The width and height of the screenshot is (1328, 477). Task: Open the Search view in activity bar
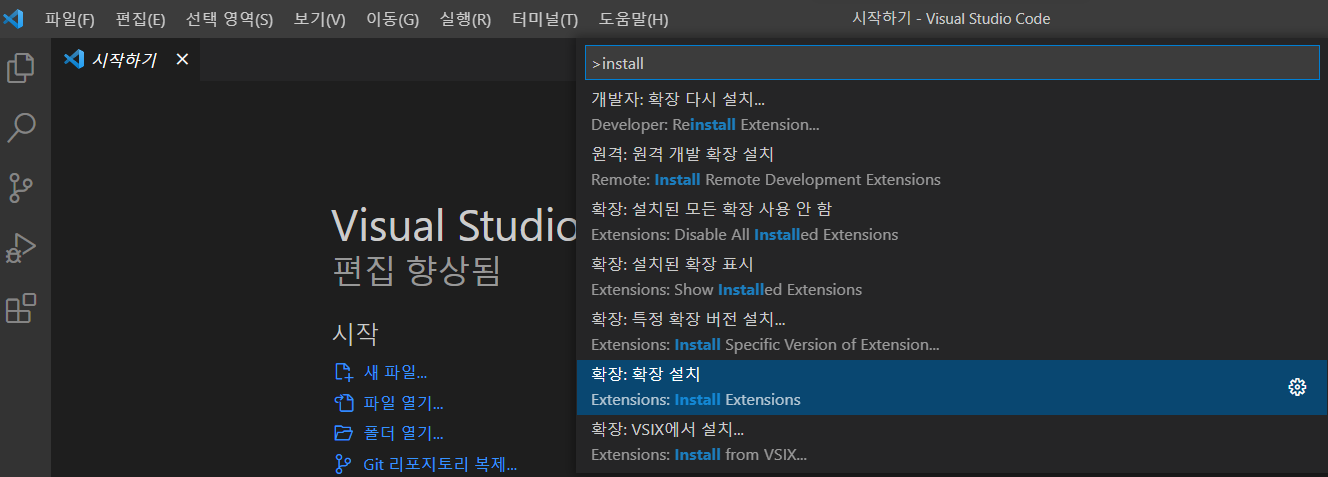(x=21, y=127)
